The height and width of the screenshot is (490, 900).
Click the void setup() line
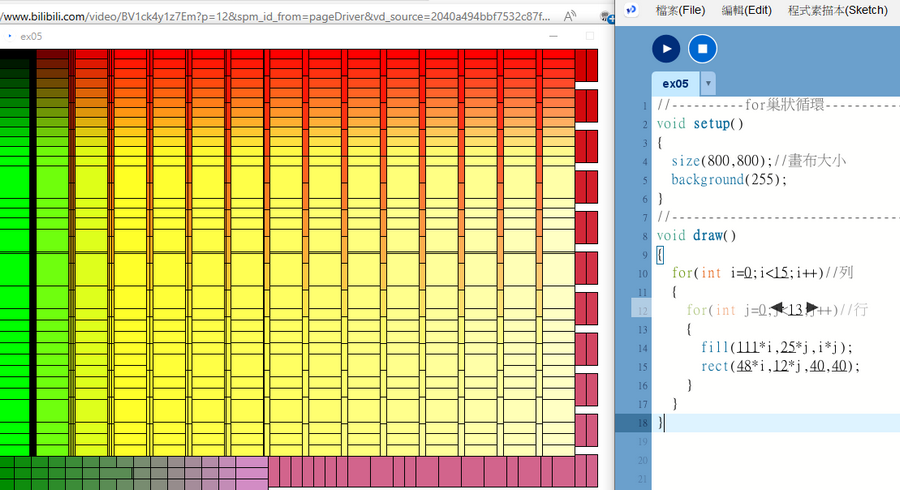click(700, 123)
